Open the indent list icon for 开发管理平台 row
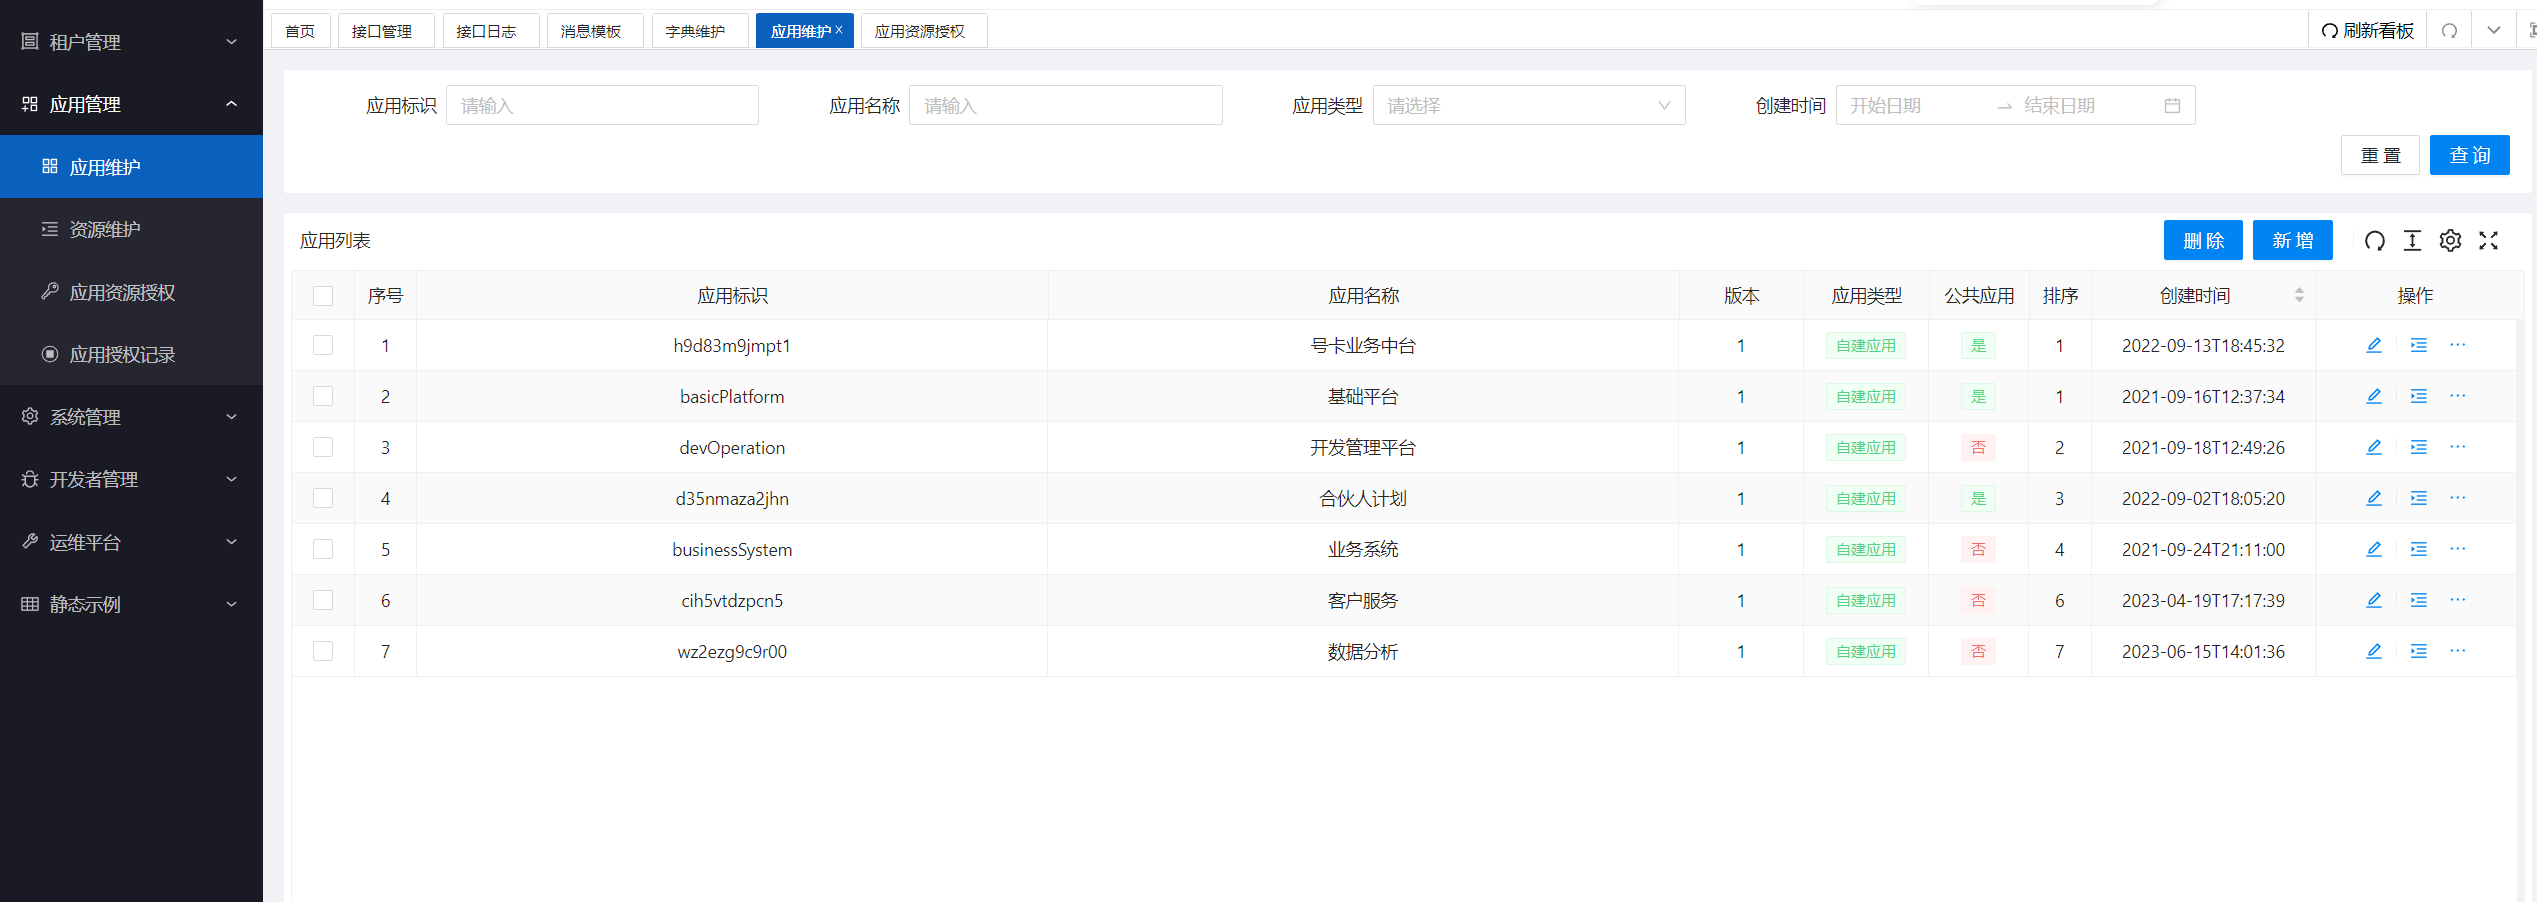This screenshot has width=2537, height=902. pyautogui.click(x=2419, y=447)
